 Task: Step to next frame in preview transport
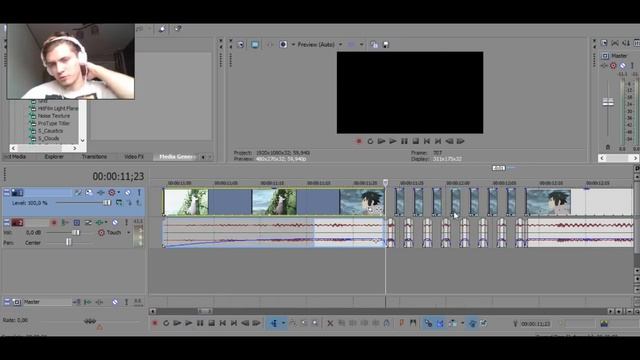(x=460, y=141)
